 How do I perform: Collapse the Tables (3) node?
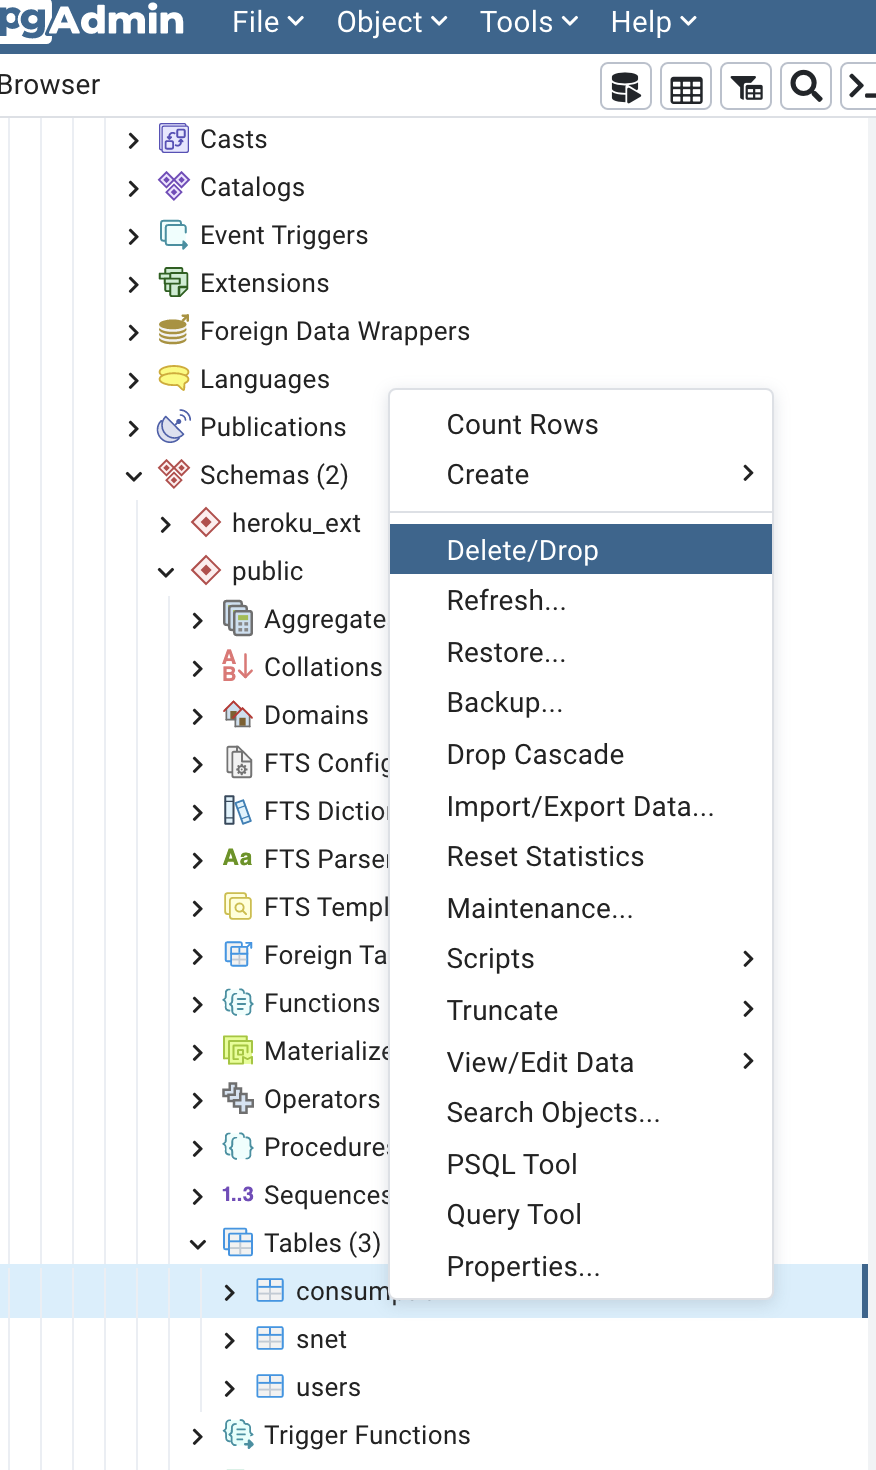click(x=198, y=1244)
